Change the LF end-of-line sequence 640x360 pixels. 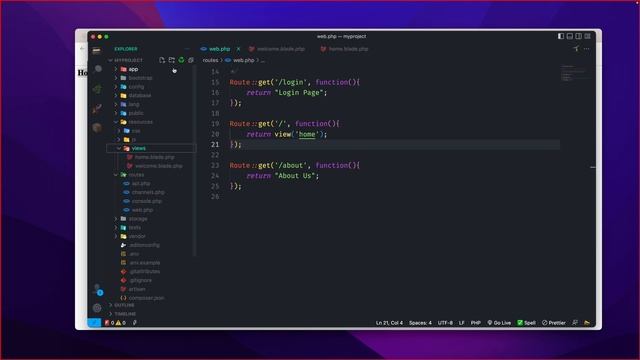(461, 323)
